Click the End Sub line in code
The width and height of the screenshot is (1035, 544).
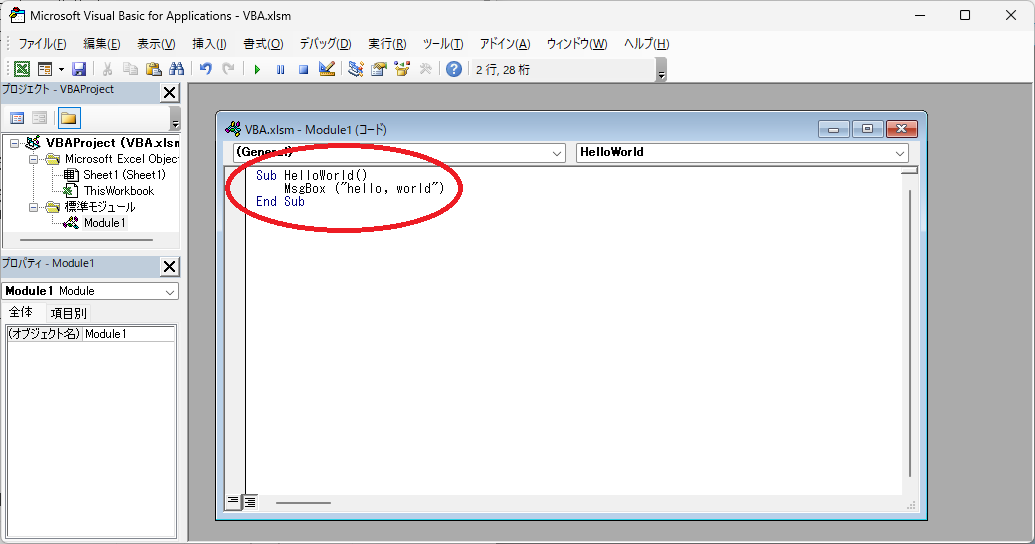[x=281, y=201]
